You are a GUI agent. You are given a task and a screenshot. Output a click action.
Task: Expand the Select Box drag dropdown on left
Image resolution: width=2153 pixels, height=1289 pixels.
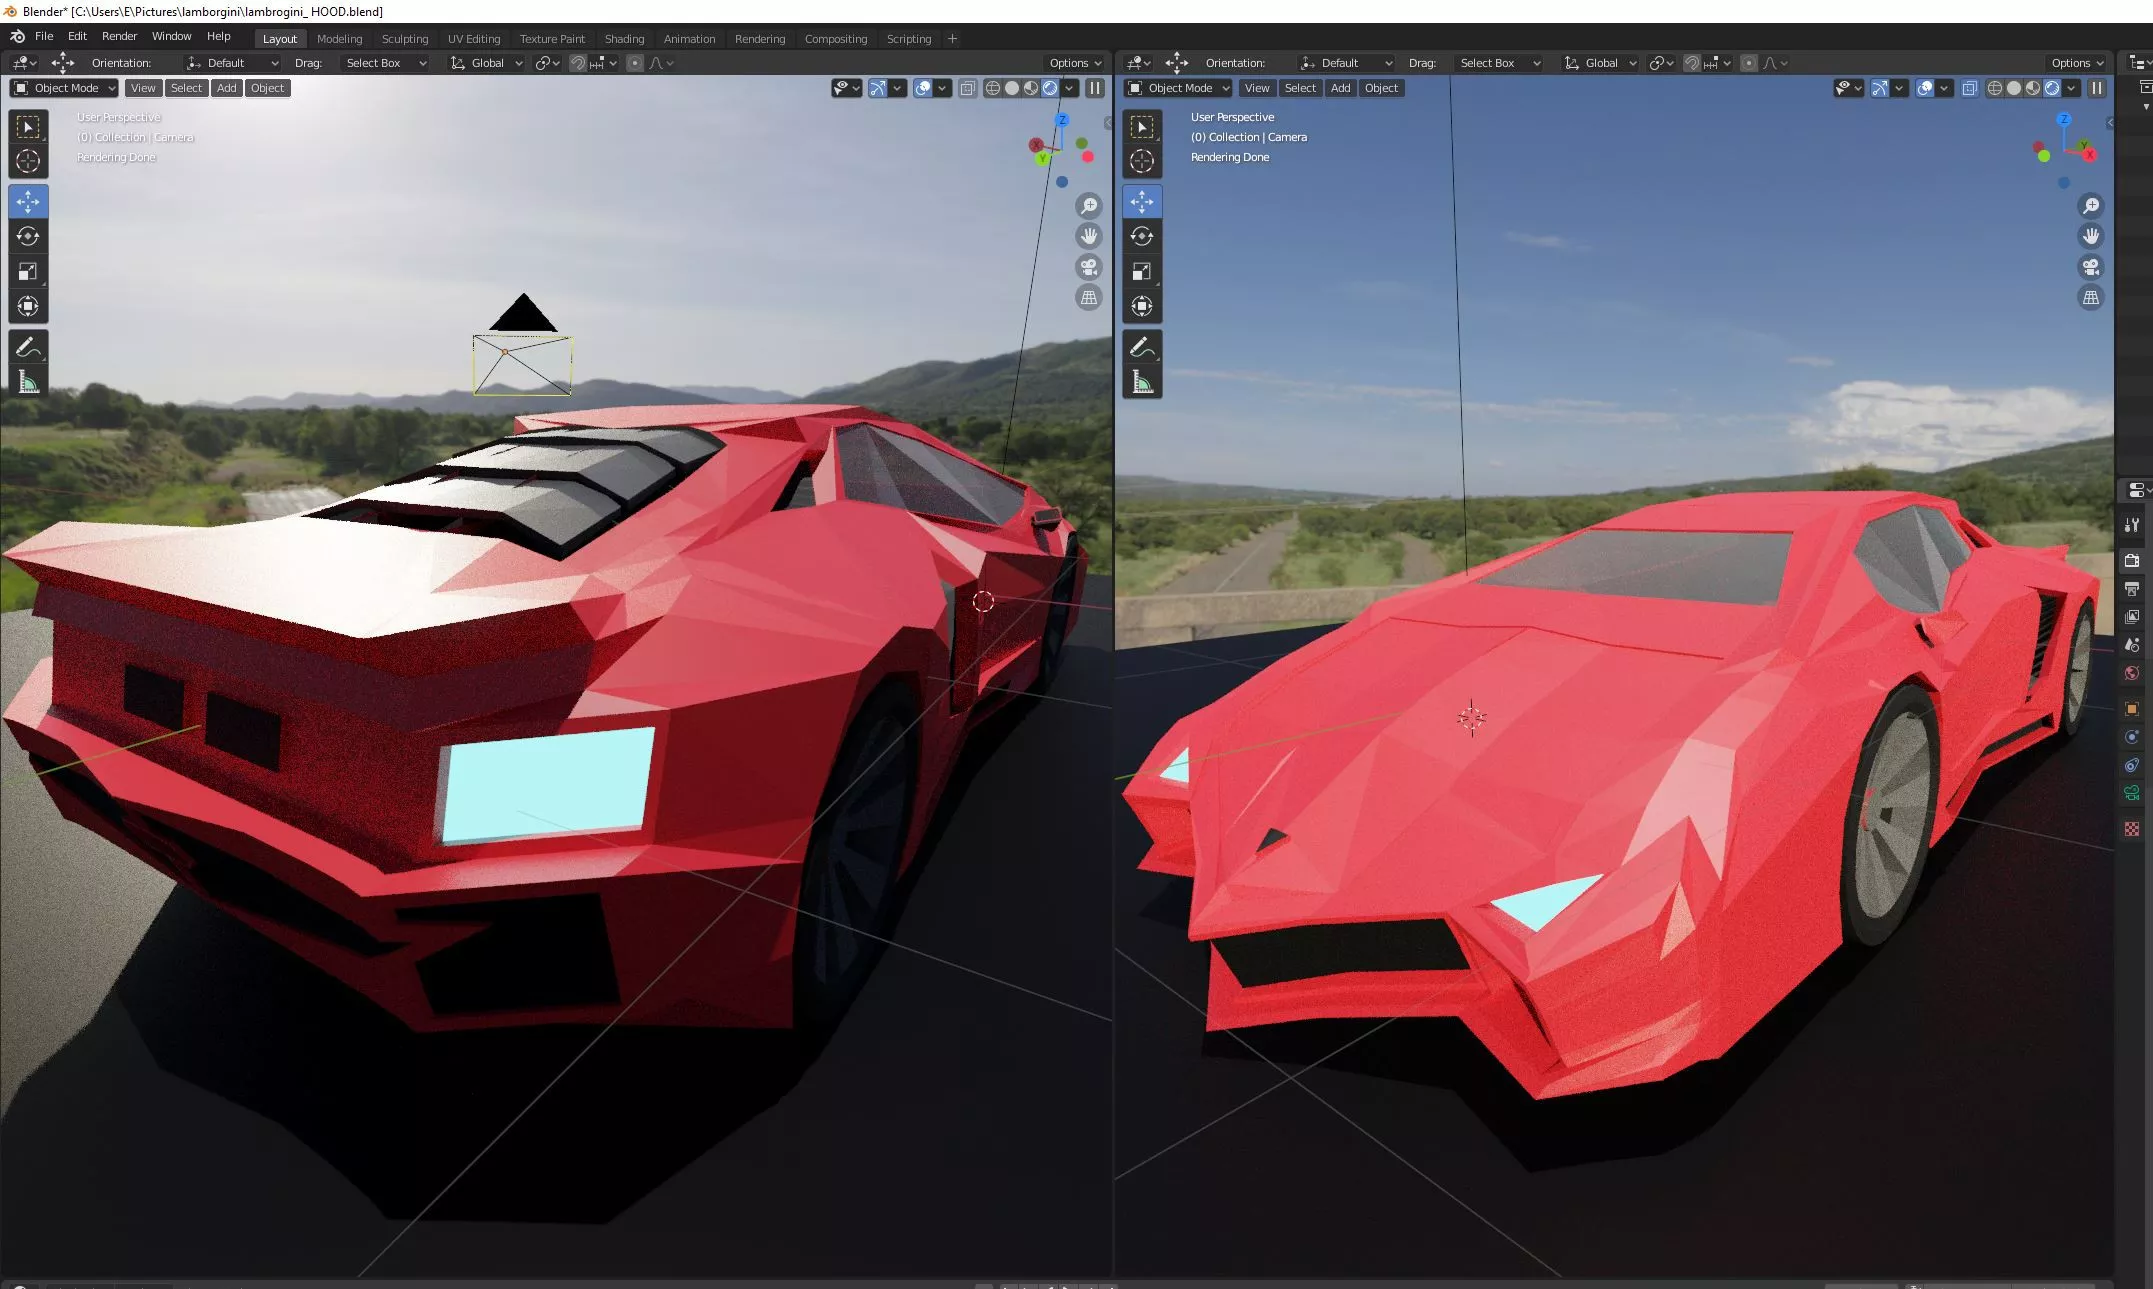tap(385, 63)
